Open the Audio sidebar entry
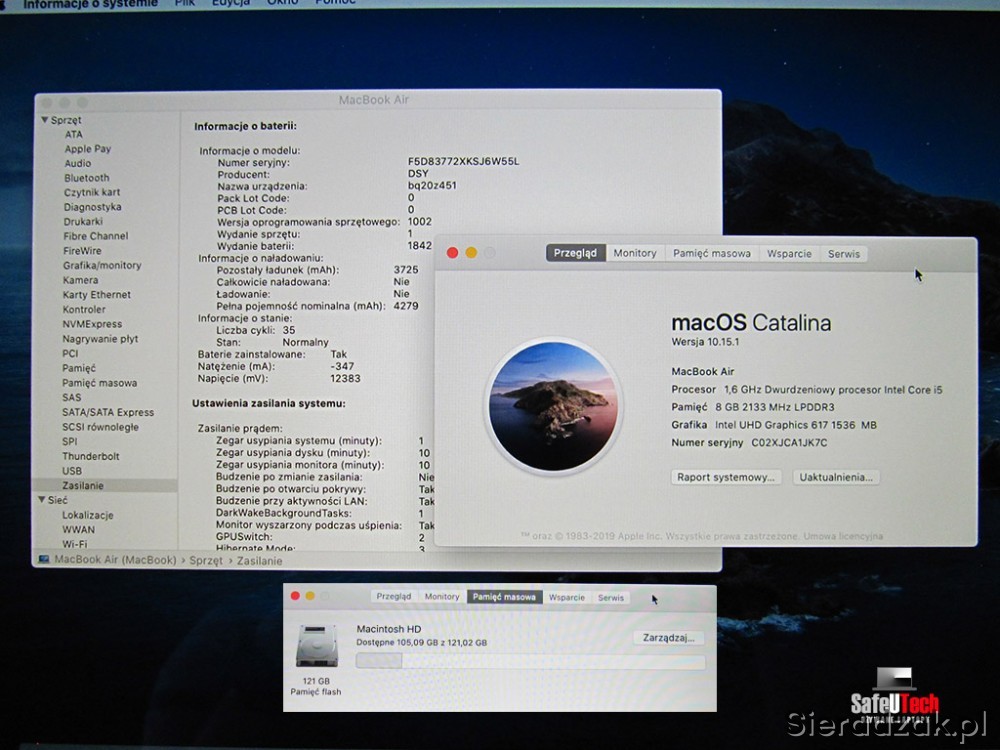 (x=77, y=163)
